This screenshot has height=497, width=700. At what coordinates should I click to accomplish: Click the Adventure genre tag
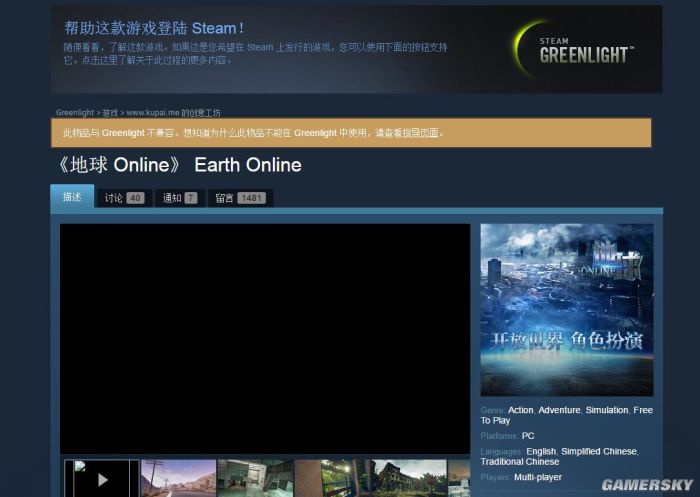tap(559, 410)
